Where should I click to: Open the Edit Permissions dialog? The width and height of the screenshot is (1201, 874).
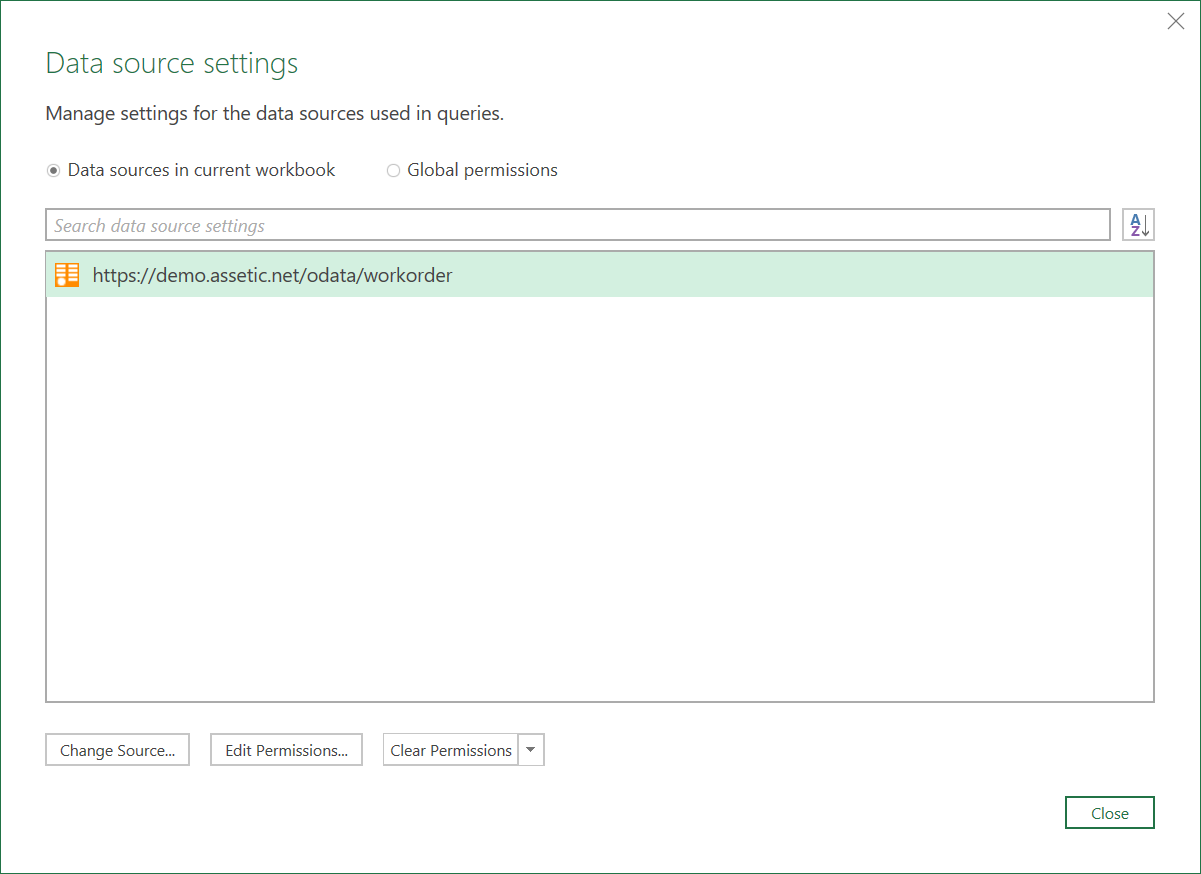tap(286, 750)
